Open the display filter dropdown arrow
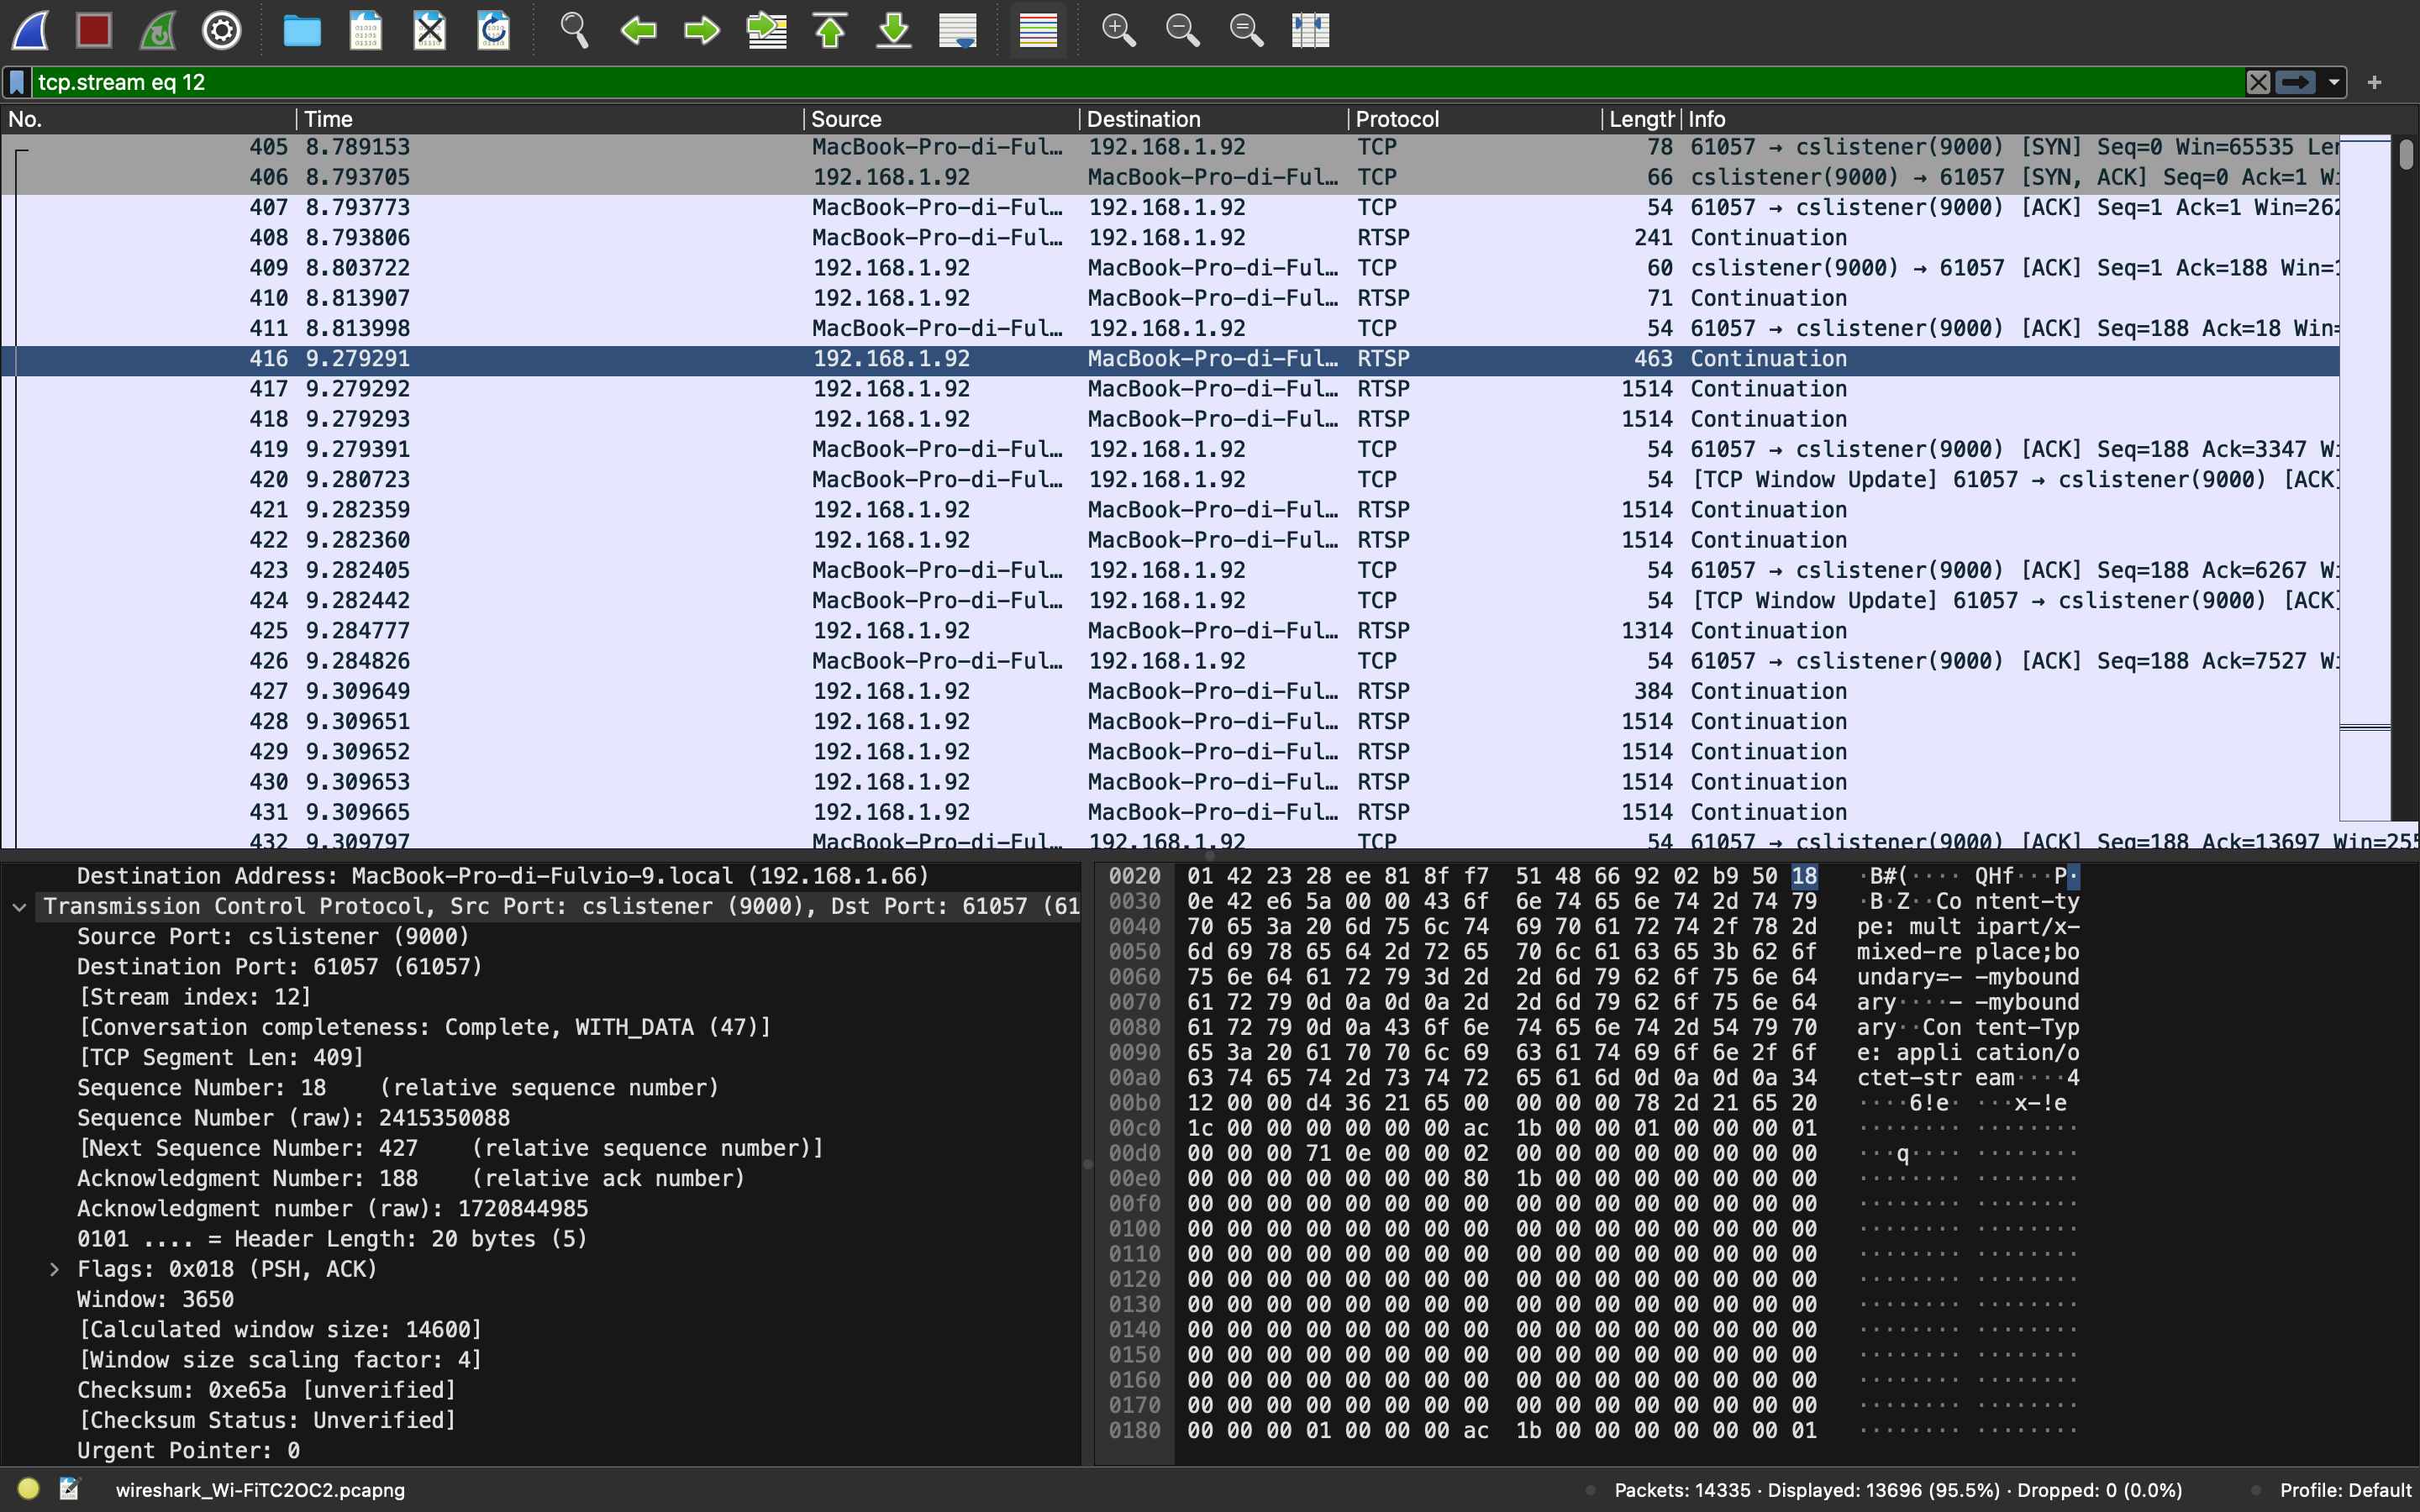Viewport: 2420px width, 1512px height. pos(2331,82)
